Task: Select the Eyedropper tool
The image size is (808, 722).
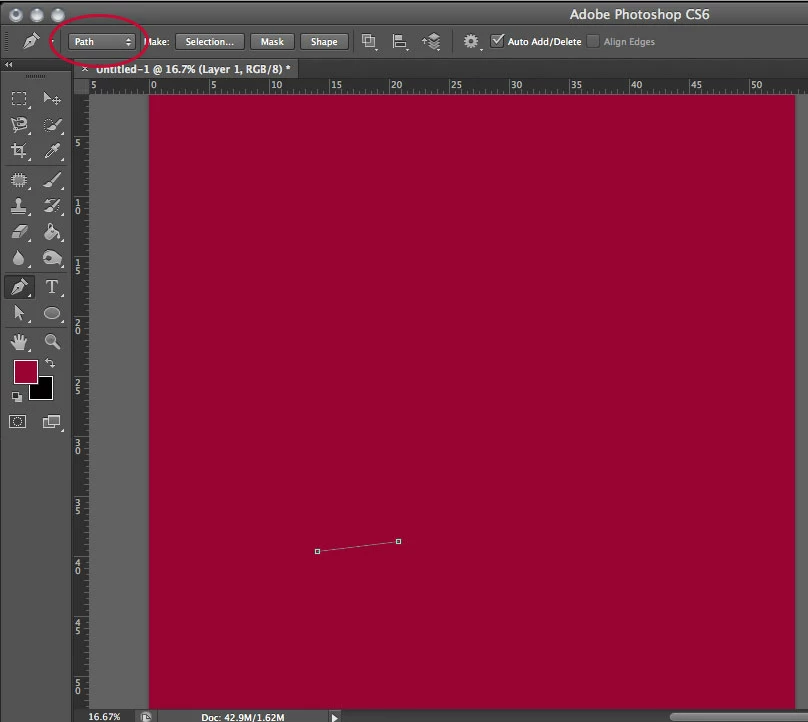Action: (52, 150)
